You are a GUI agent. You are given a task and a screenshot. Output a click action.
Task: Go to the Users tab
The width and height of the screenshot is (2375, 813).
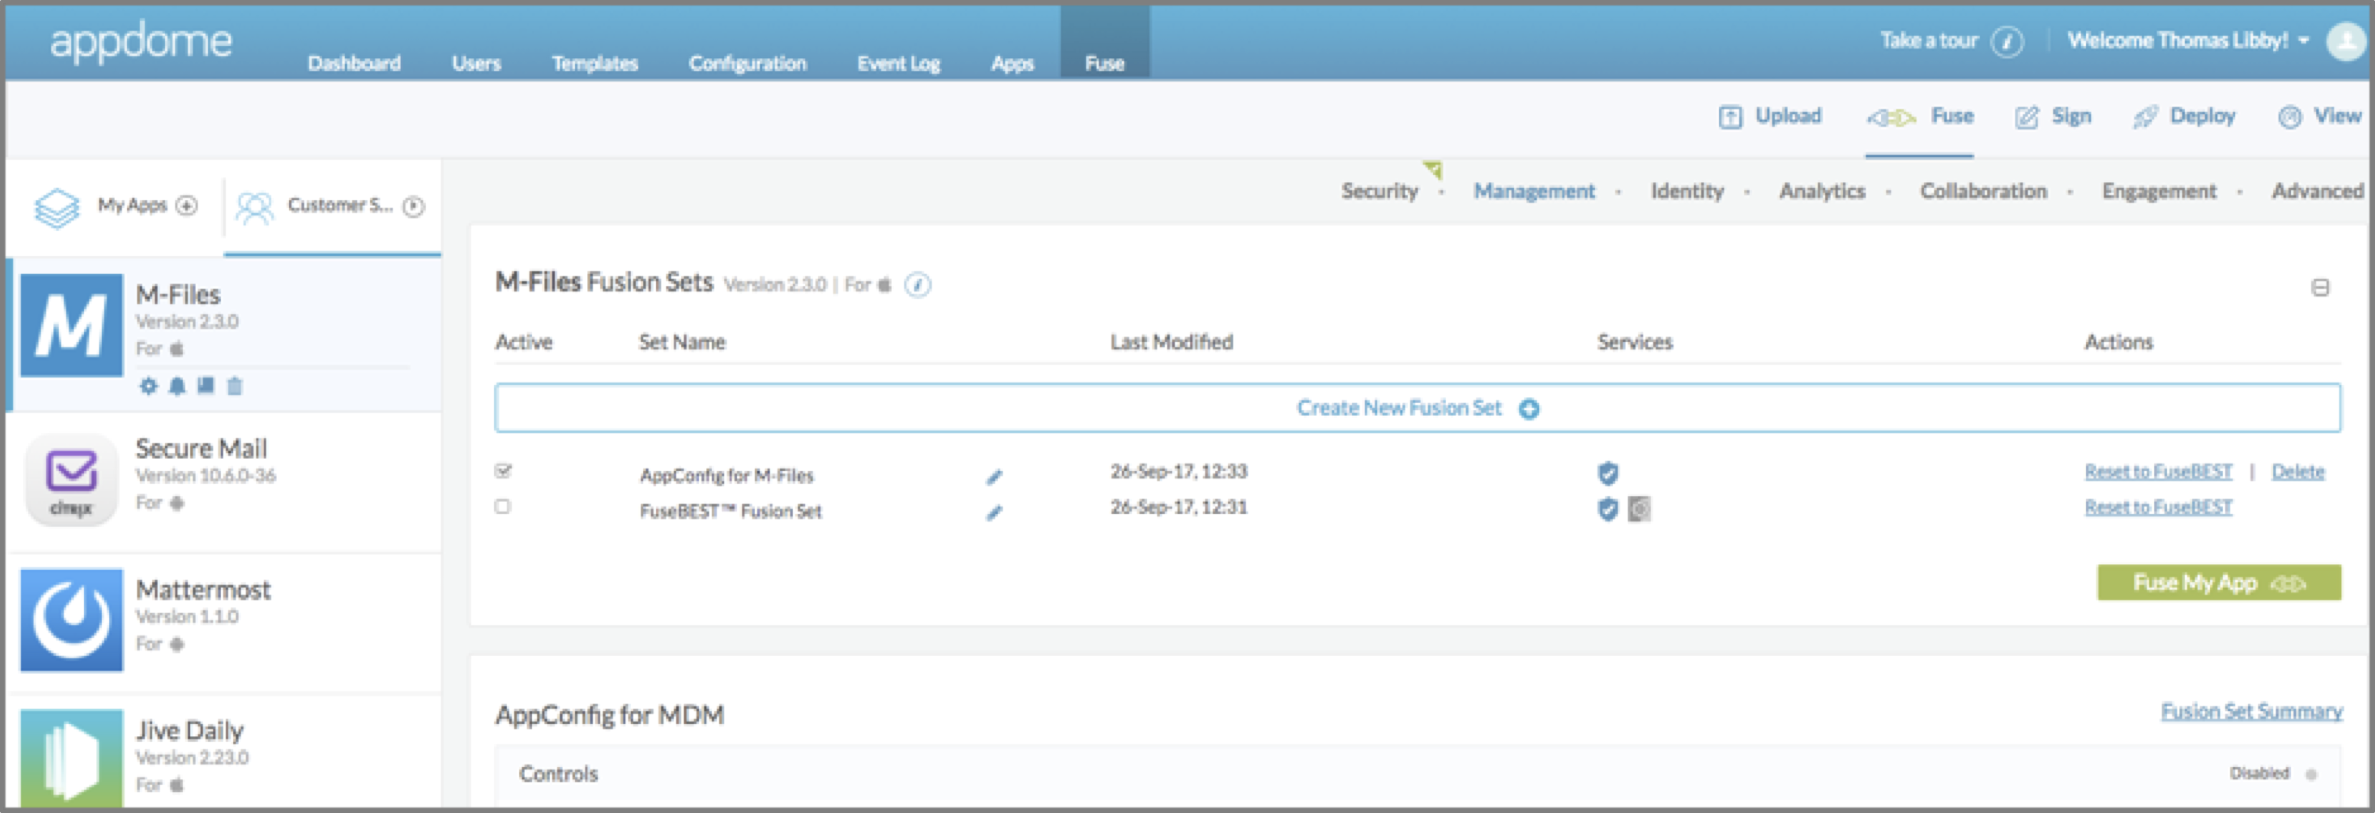point(476,63)
